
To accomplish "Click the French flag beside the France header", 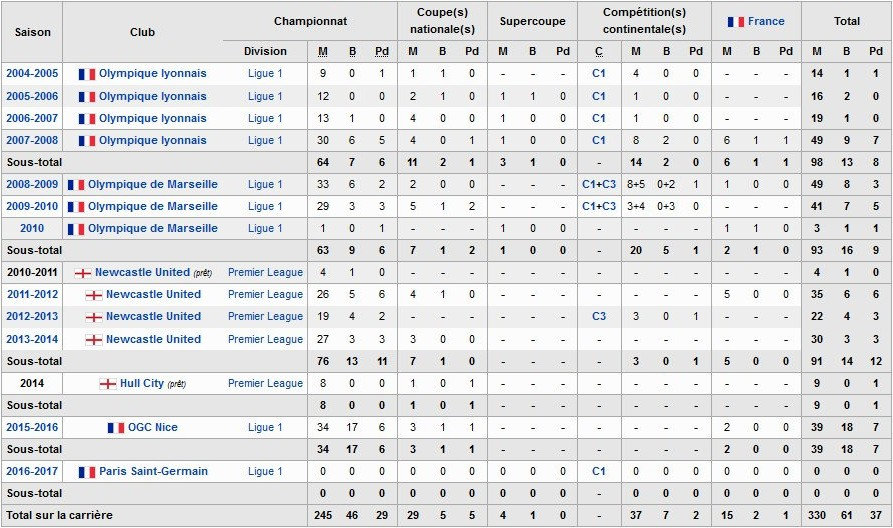I will [735, 21].
